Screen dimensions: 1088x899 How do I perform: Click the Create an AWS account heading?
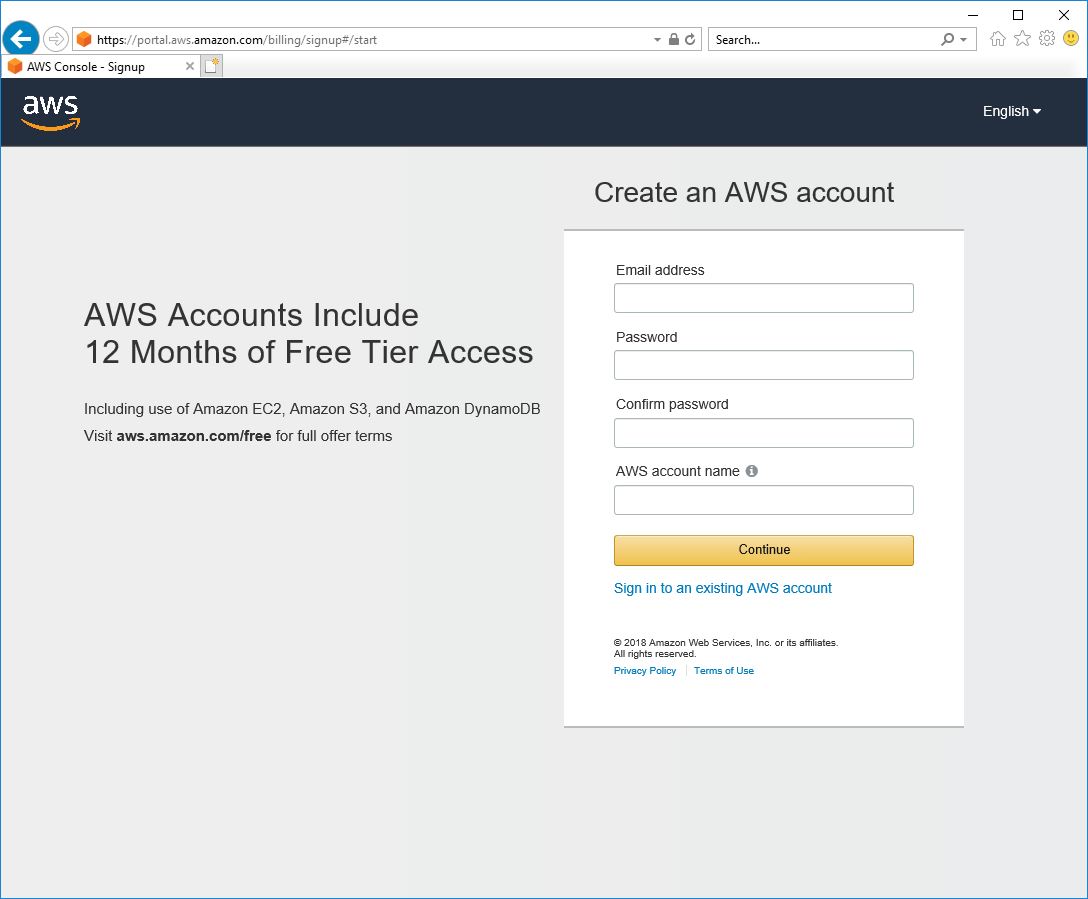tap(744, 192)
